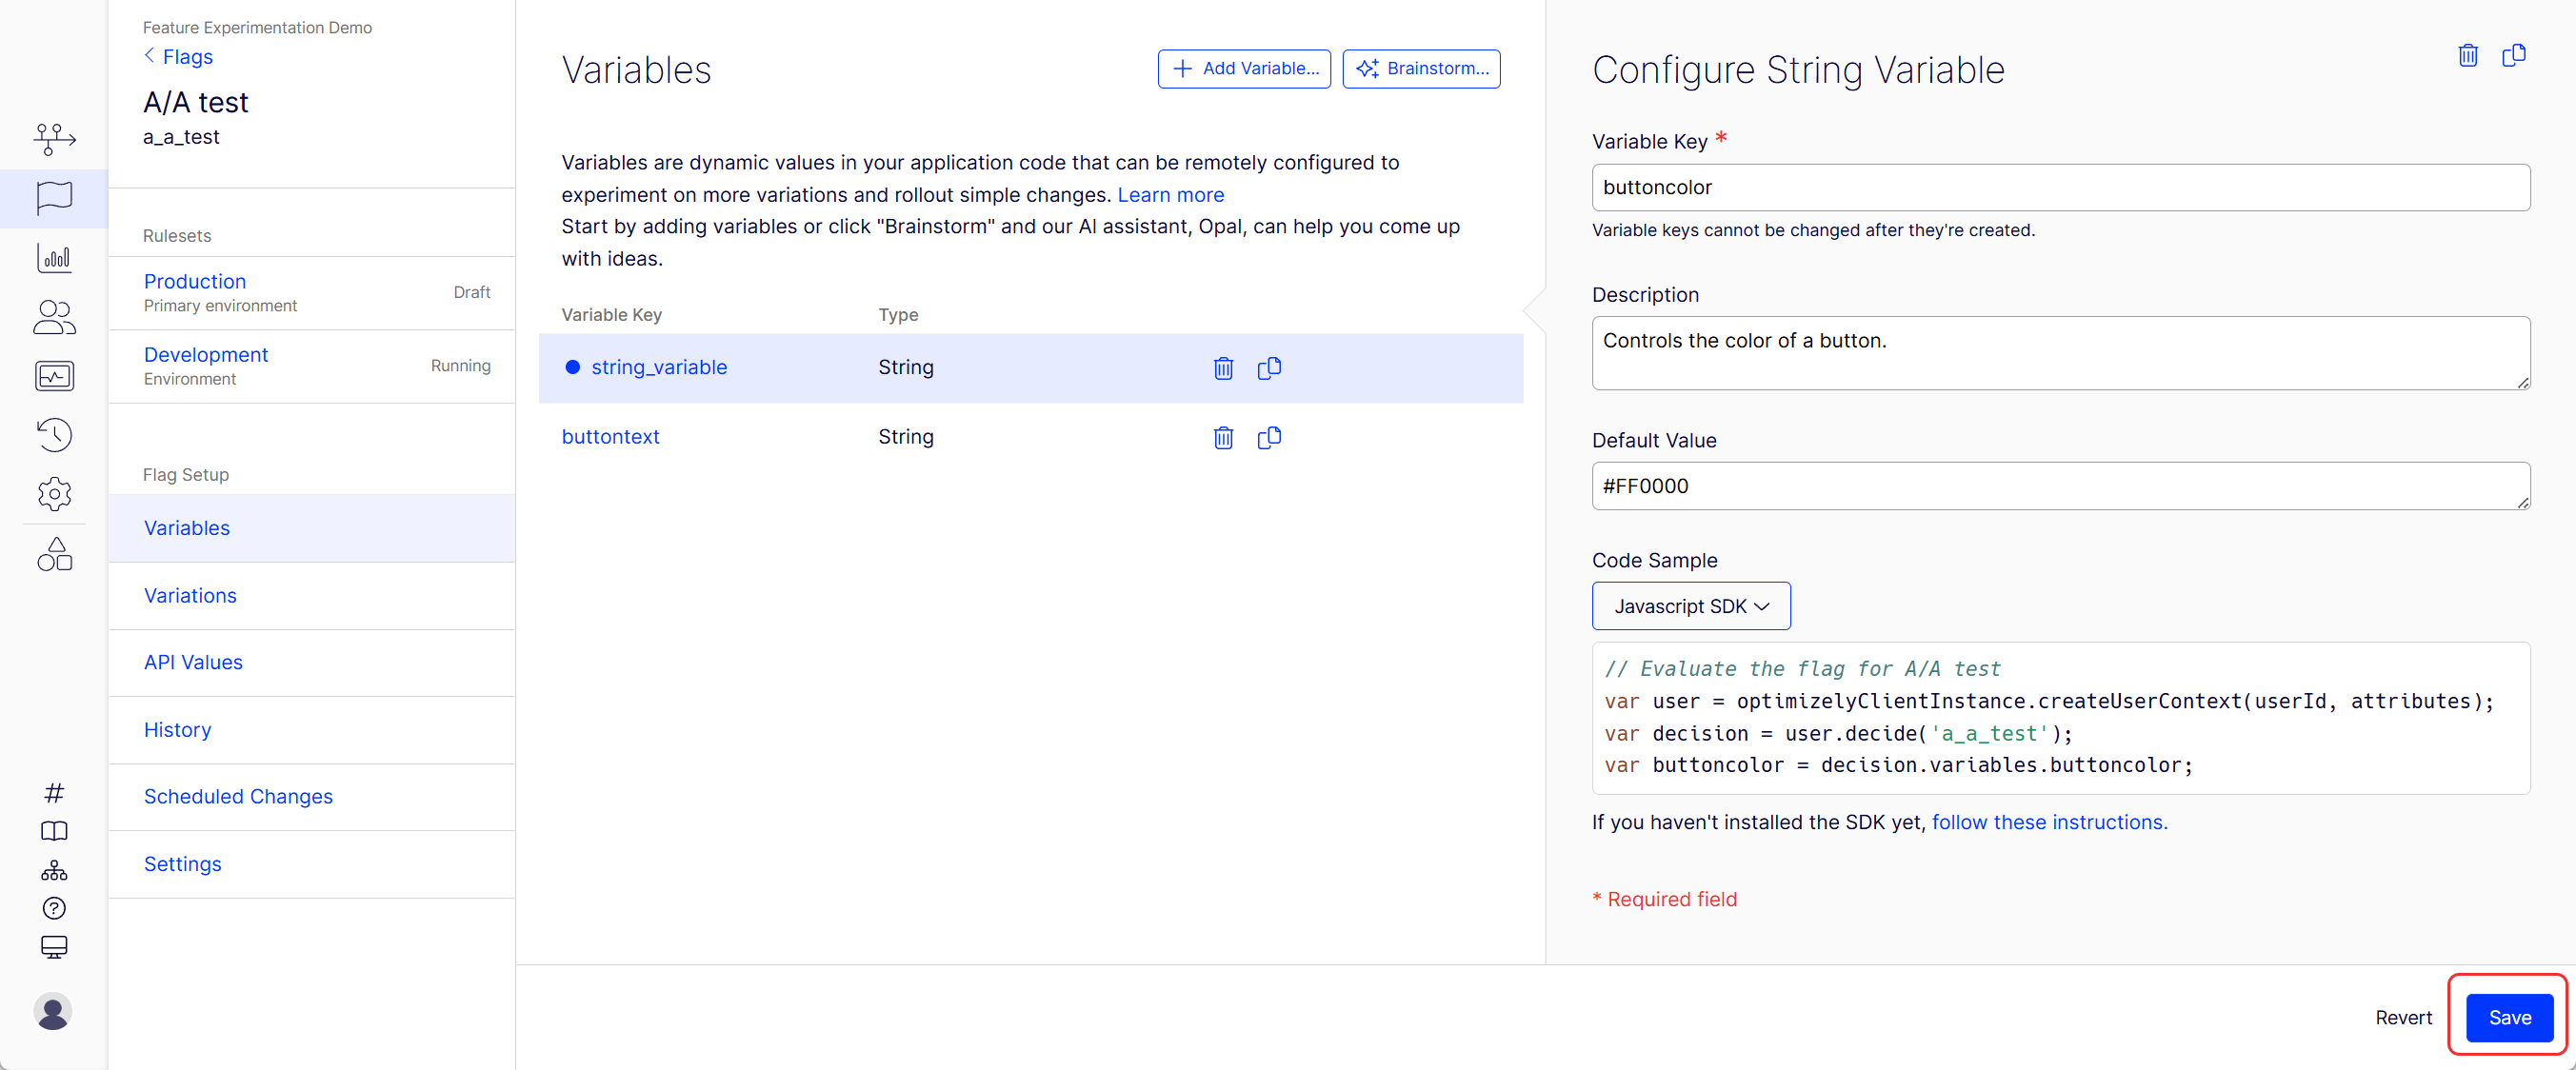
Task: Click the Default Value field
Action: click(x=2061, y=486)
